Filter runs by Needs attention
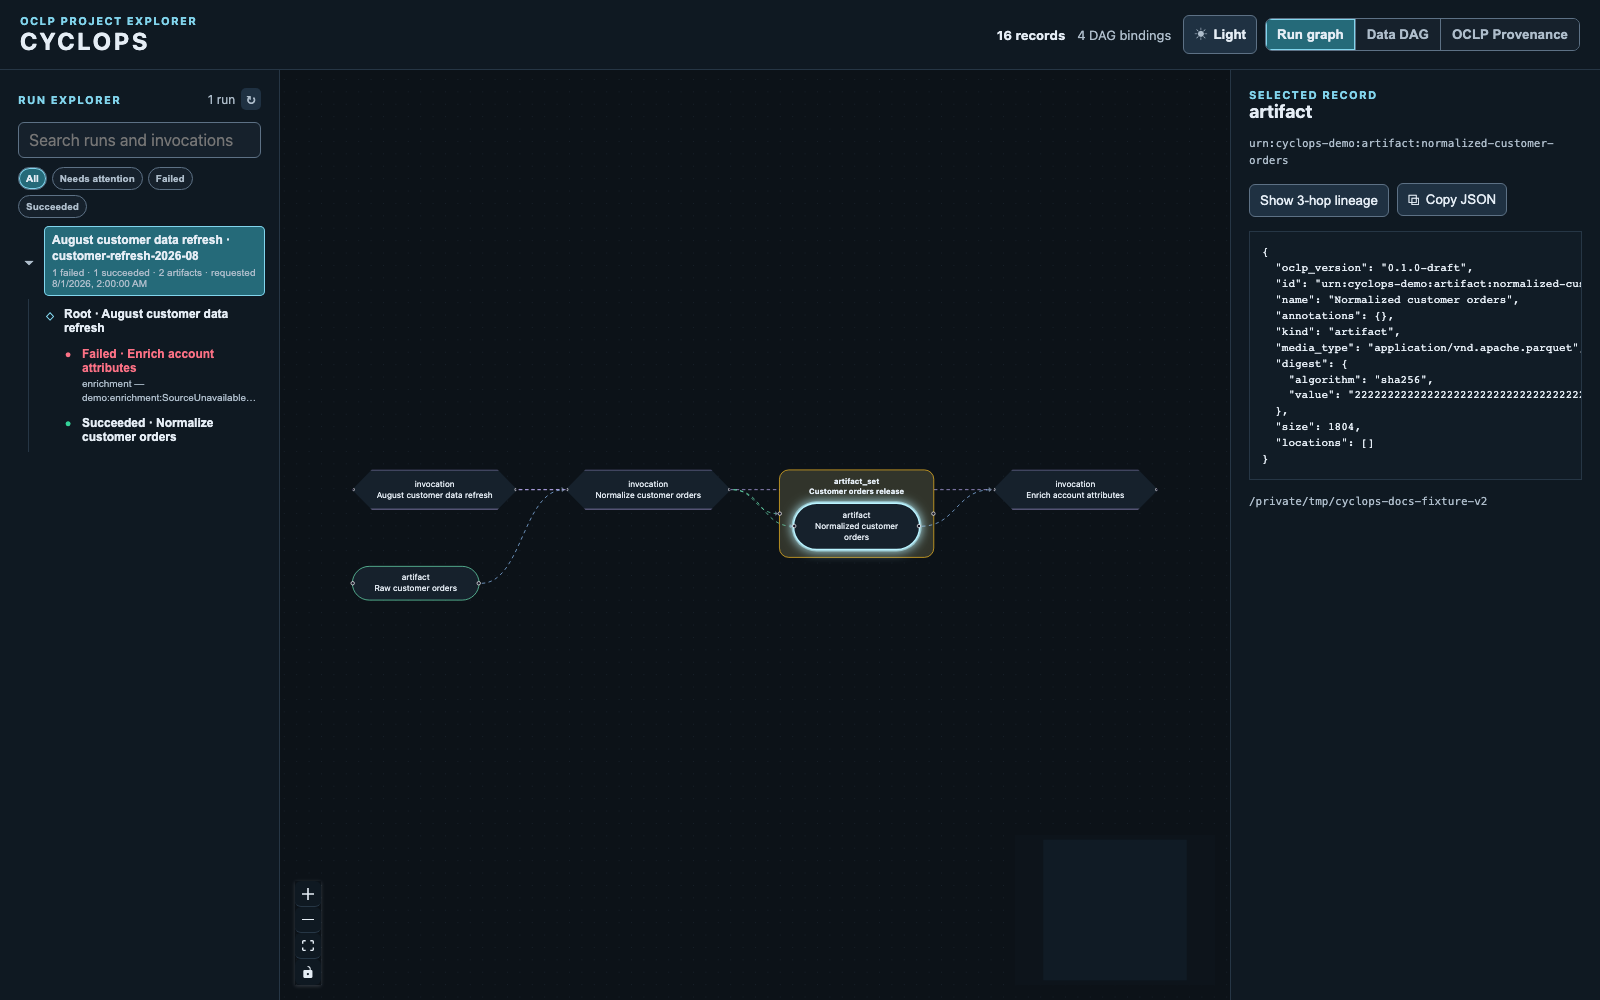The height and width of the screenshot is (1000, 1600). point(97,179)
